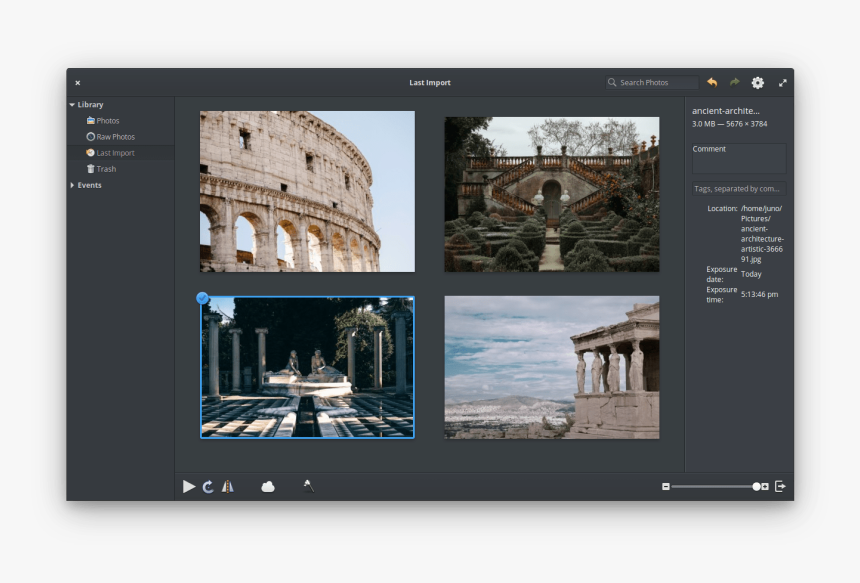Image resolution: width=860 pixels, height=583 pixels.
Task: Undo the last action
Action: click(711, 82)
